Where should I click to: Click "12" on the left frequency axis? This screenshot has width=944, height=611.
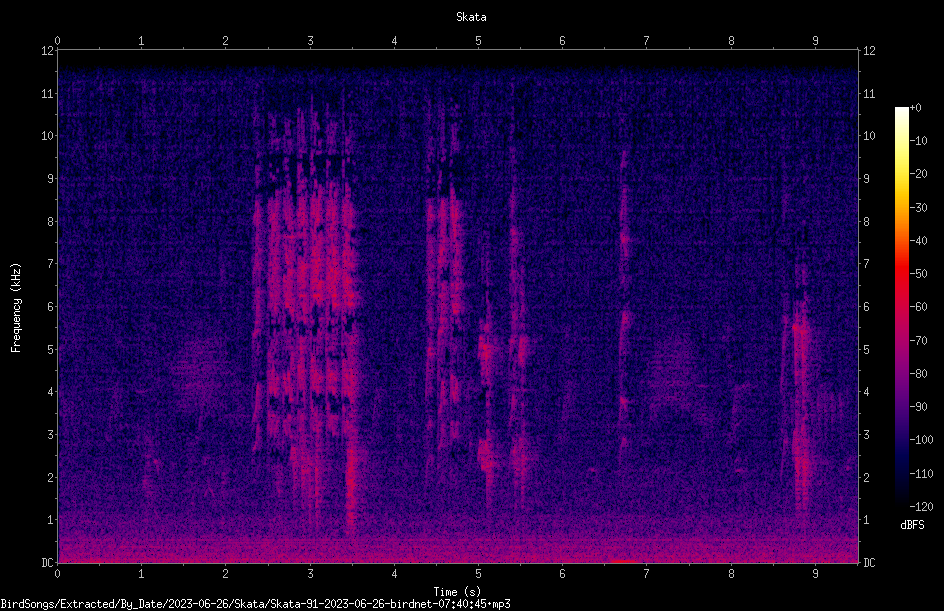pyautogui.click(x=47, y=51)
